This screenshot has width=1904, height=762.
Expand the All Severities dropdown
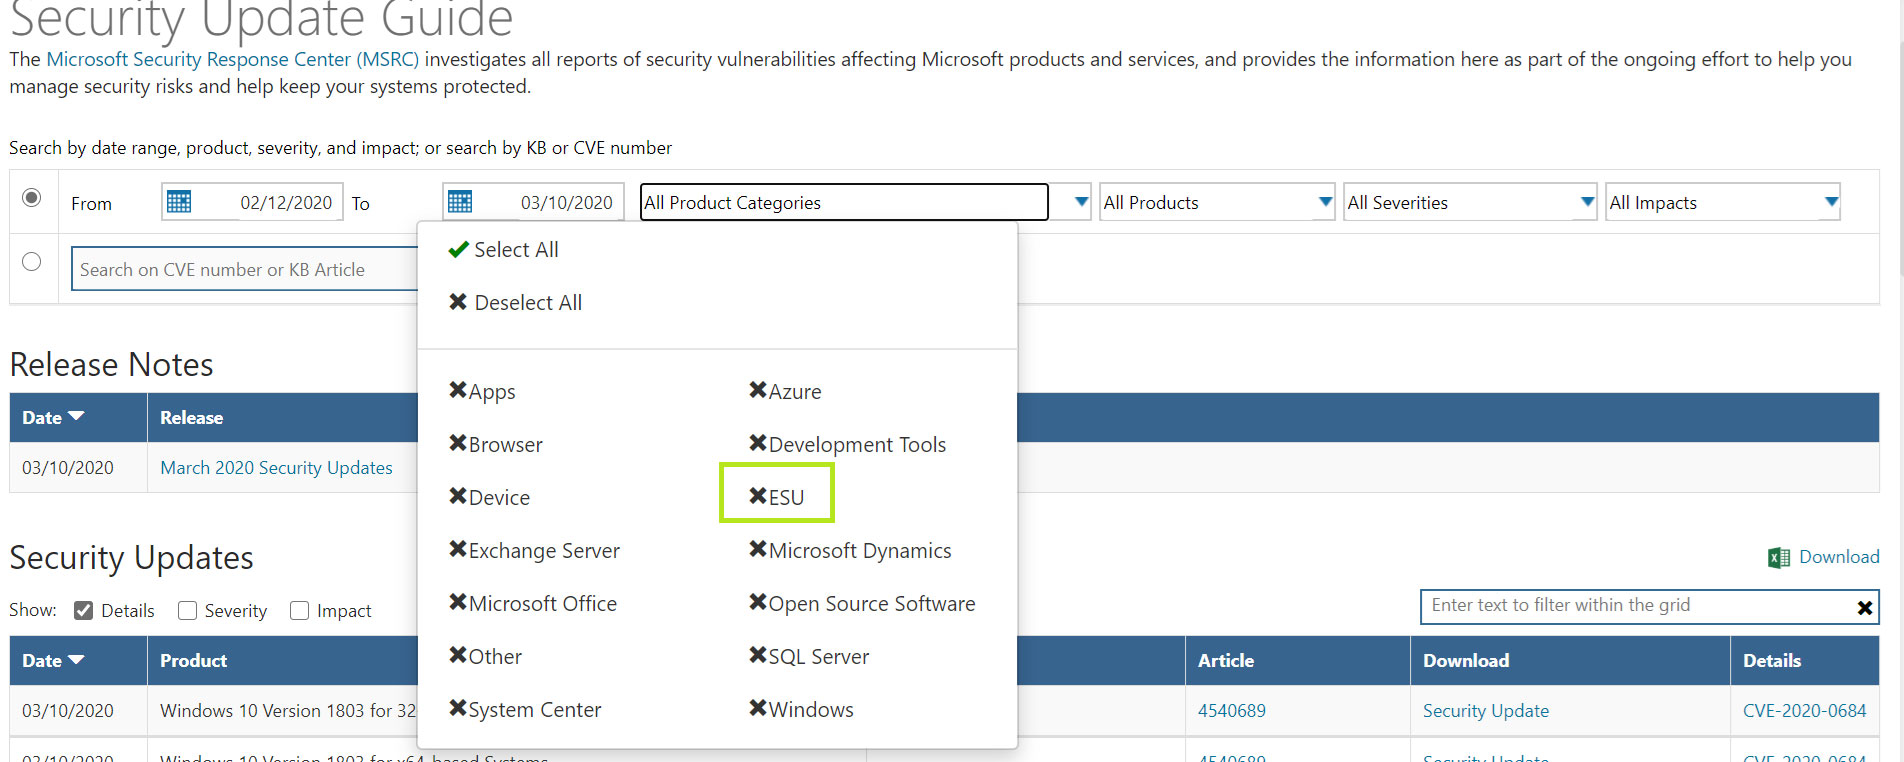coord(1586,202)
